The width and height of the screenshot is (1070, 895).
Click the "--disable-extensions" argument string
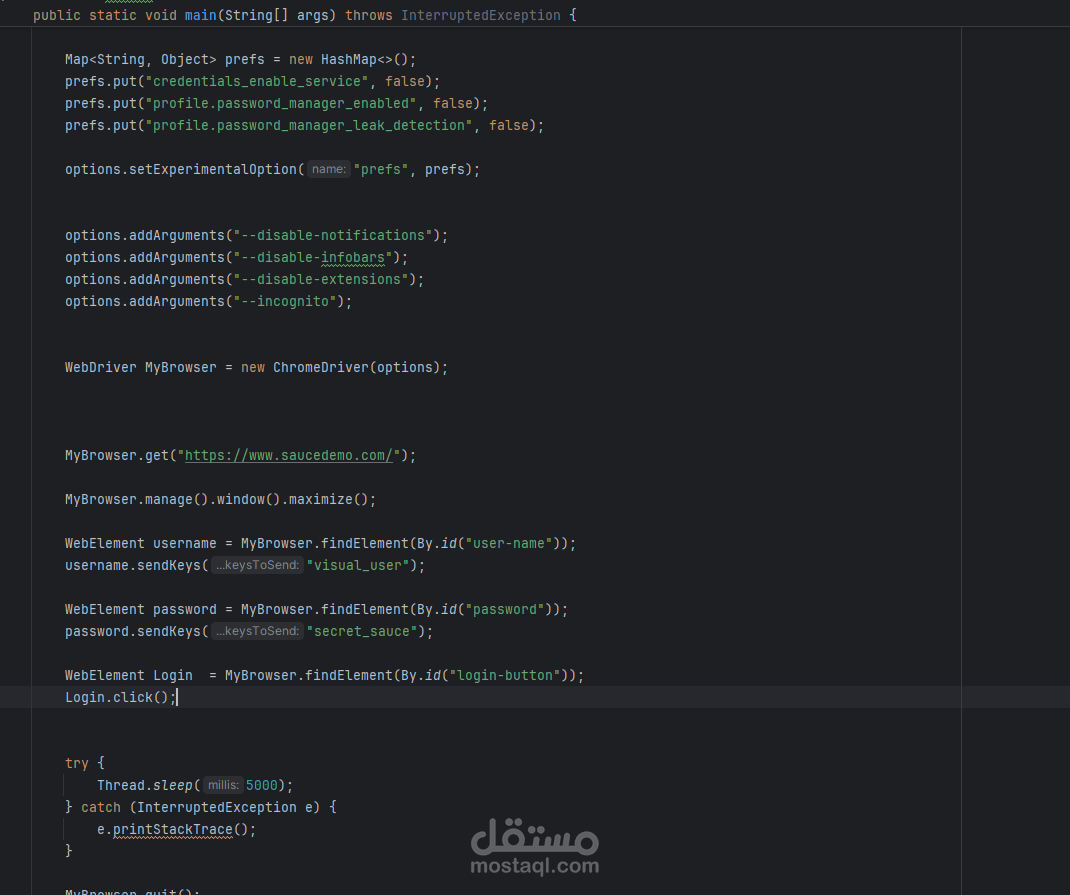(321, 279)
